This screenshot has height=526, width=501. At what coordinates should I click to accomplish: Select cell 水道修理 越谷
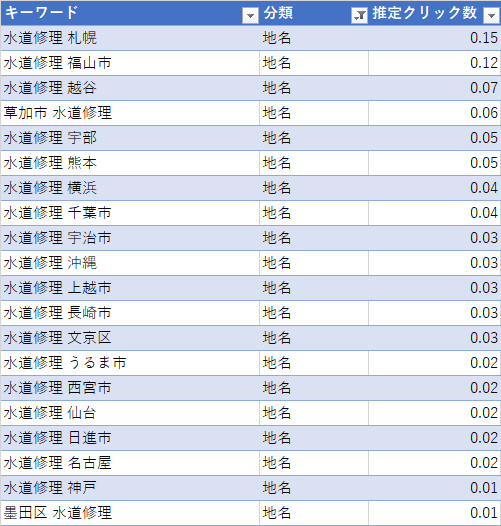[x=130, y=88]
